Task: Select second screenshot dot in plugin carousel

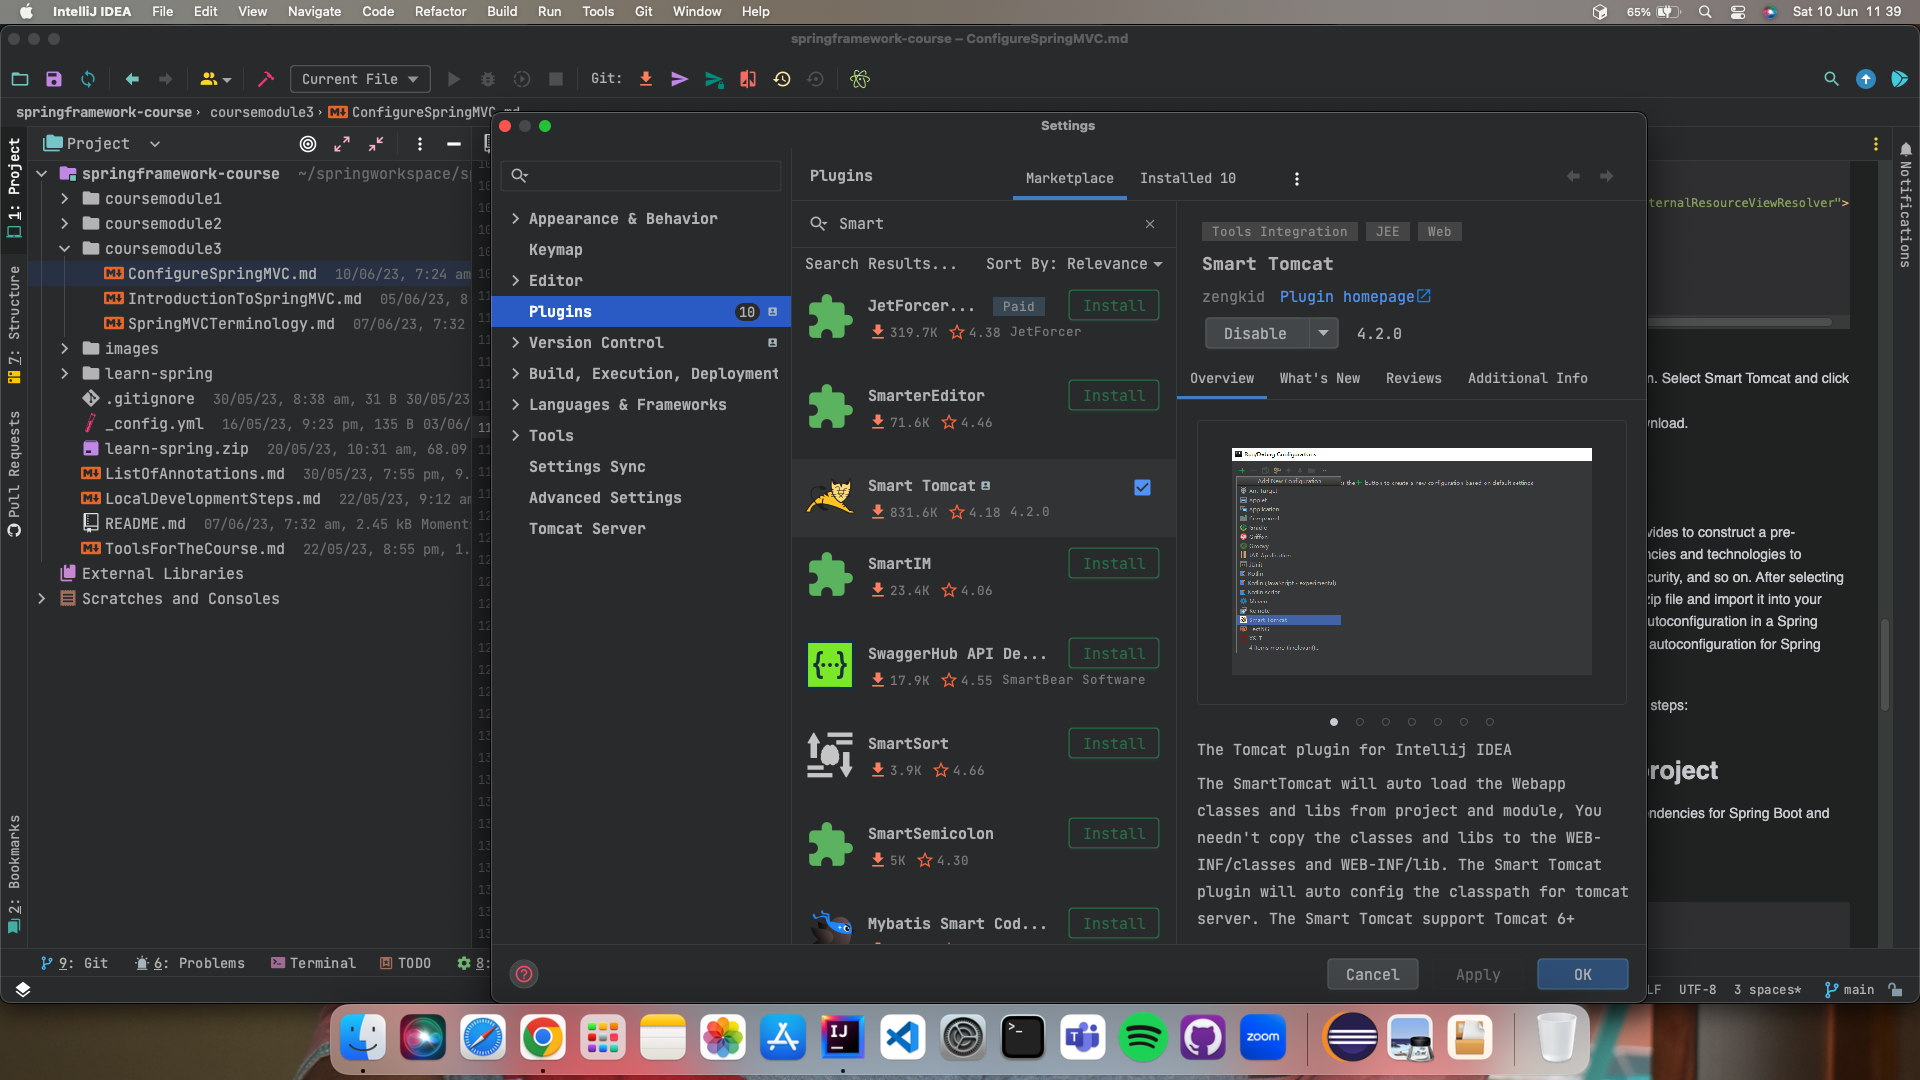Action: 1360,722
